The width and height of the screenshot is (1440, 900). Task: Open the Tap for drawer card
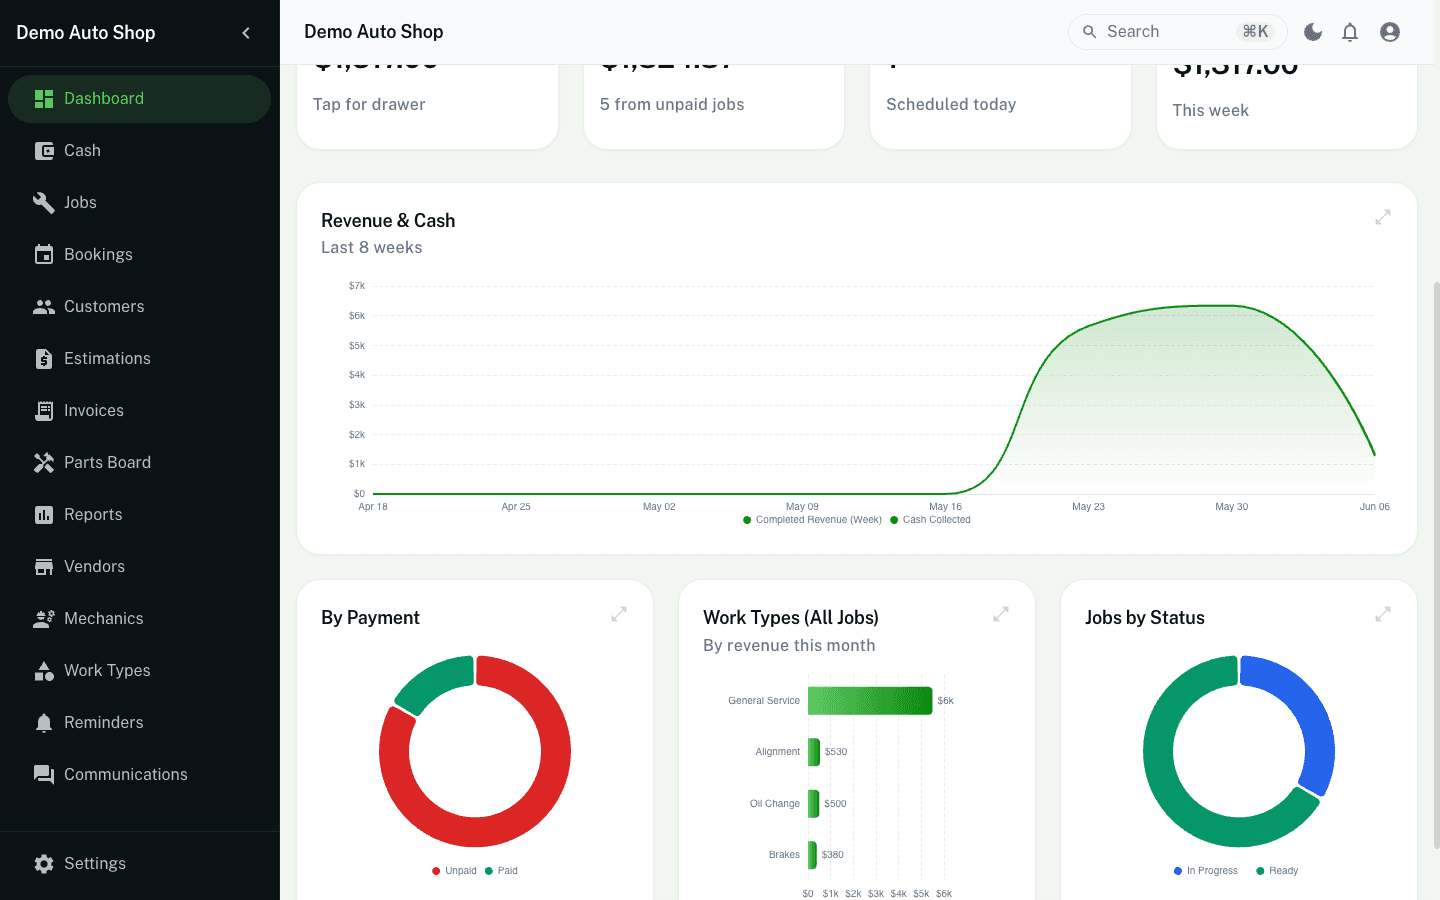point(427,107)
